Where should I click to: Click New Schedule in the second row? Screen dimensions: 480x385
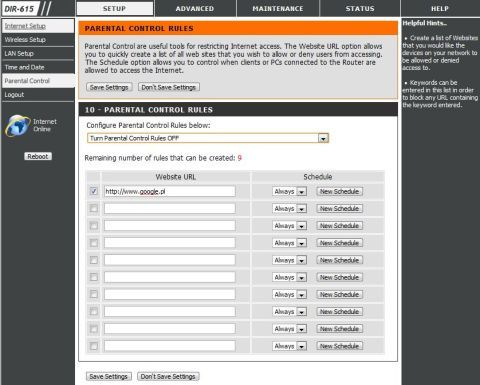coord(339,208)
